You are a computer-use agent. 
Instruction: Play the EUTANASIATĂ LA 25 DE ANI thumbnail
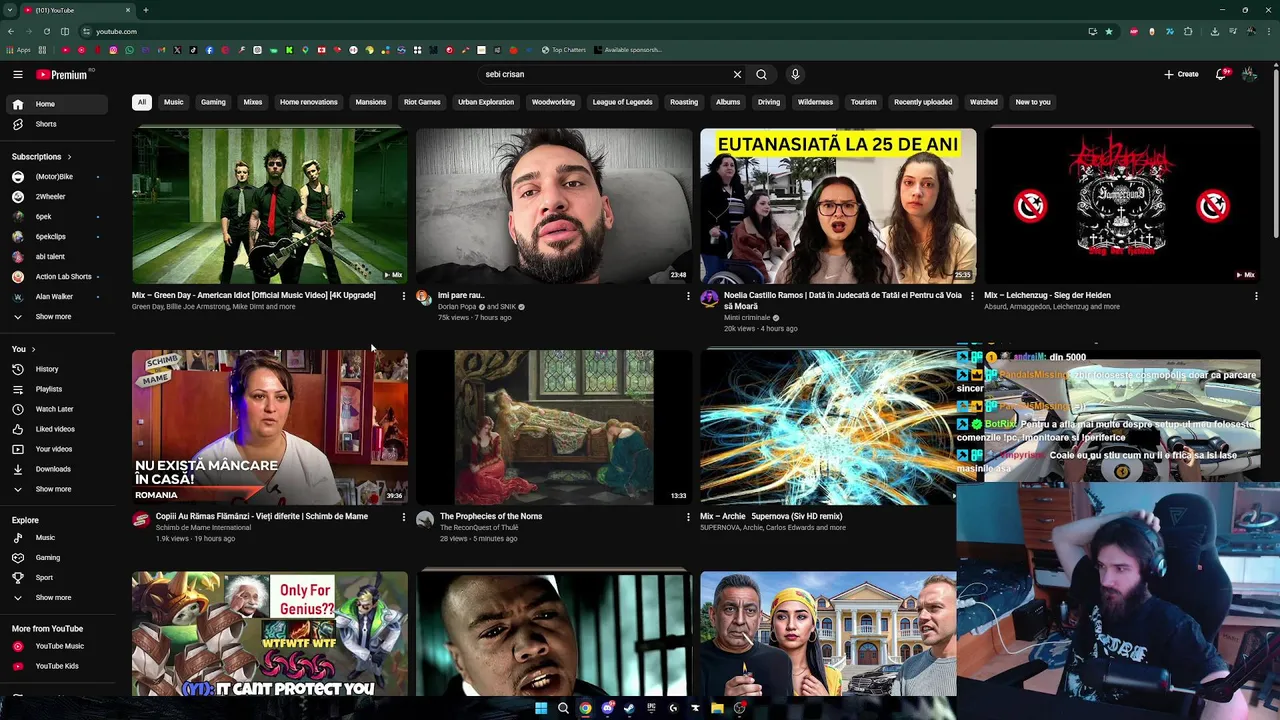[x=838, y=206]
